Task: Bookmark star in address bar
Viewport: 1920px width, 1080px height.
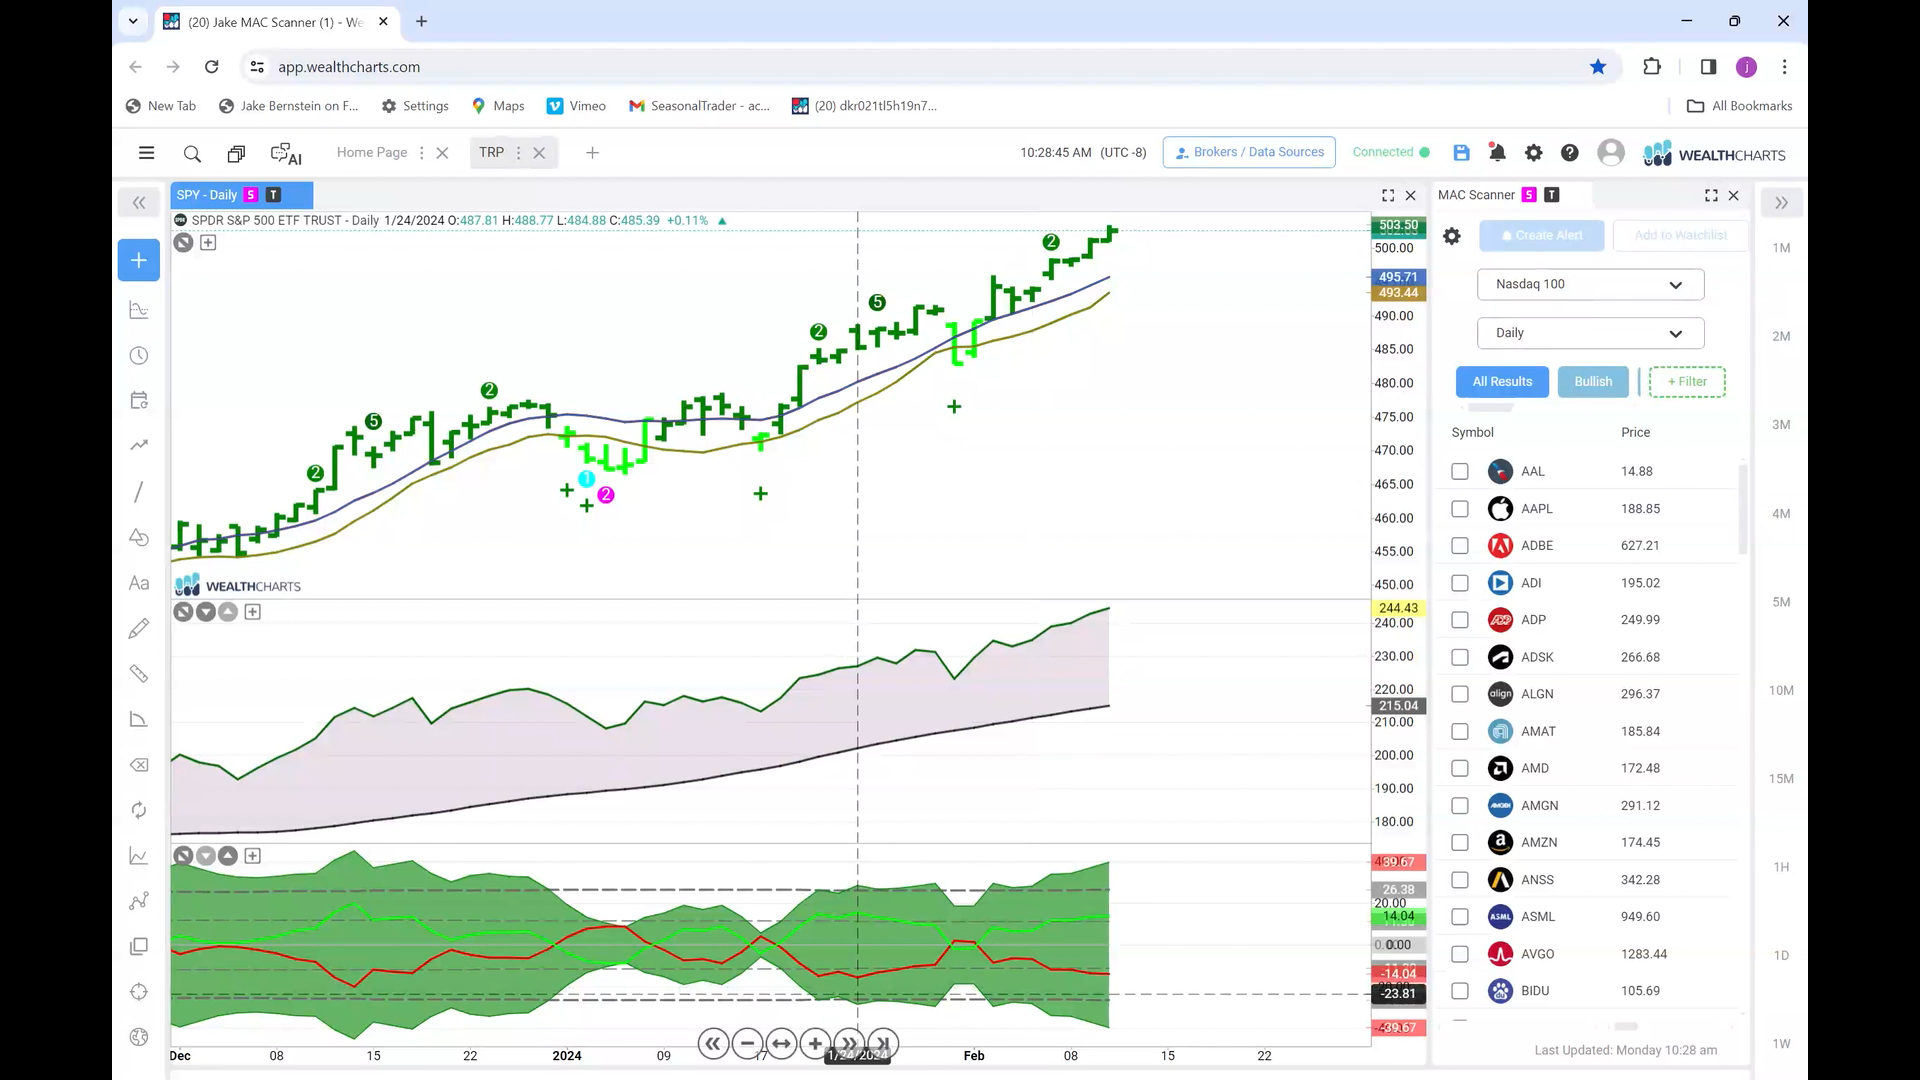Action: (x=1598, y=67)
